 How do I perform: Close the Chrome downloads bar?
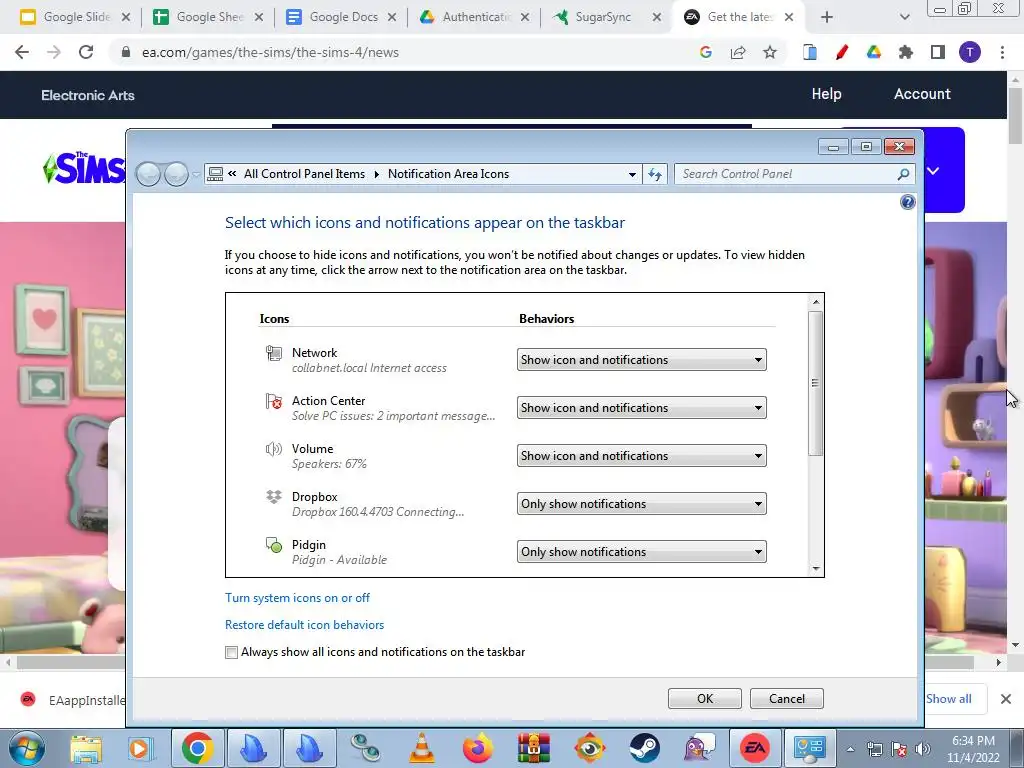pos(1006,699)
